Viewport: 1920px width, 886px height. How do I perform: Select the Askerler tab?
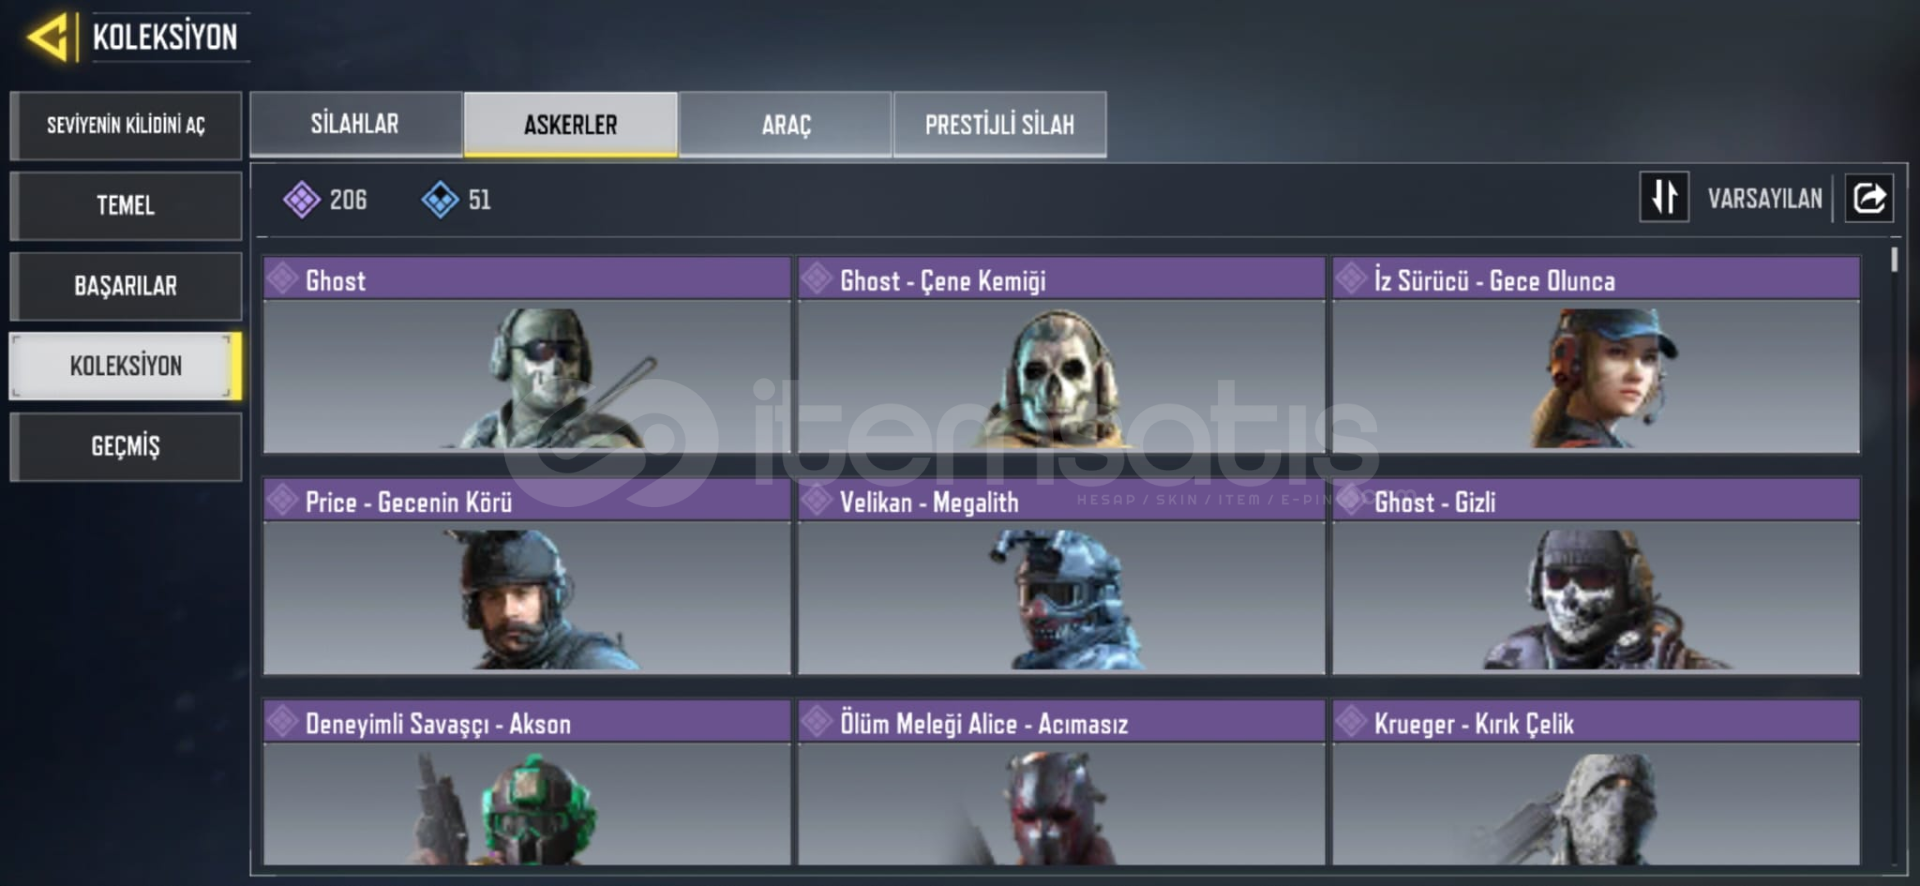(x=571, y=124)
